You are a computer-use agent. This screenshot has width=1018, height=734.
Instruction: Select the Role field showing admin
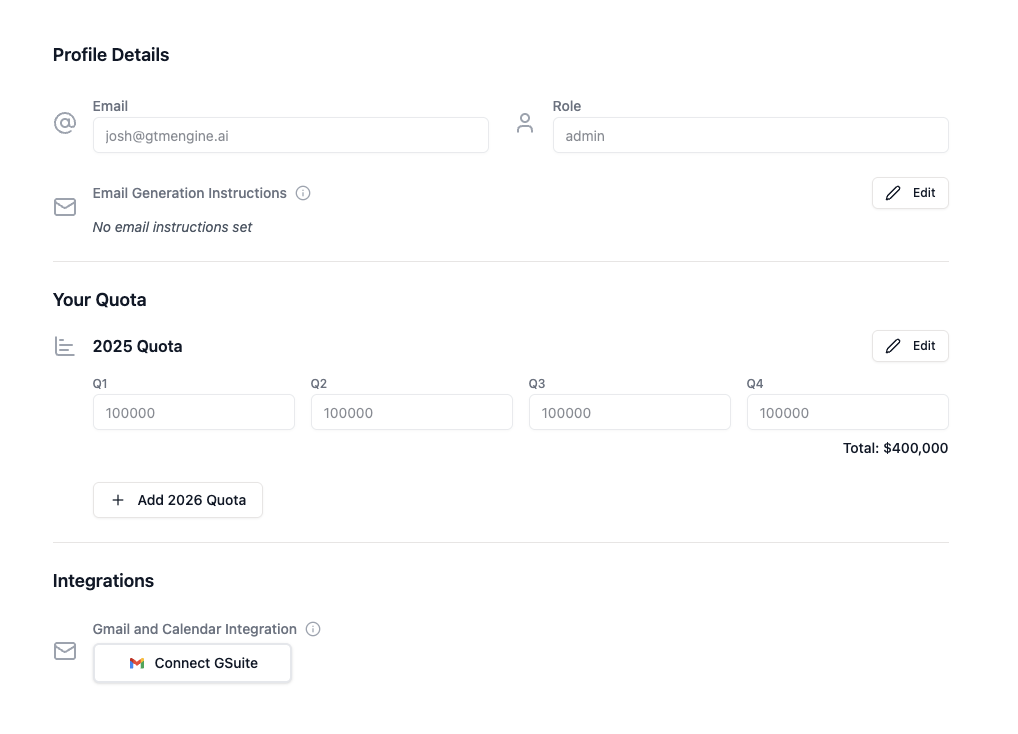pyautogui.click(x=751, y=135)
